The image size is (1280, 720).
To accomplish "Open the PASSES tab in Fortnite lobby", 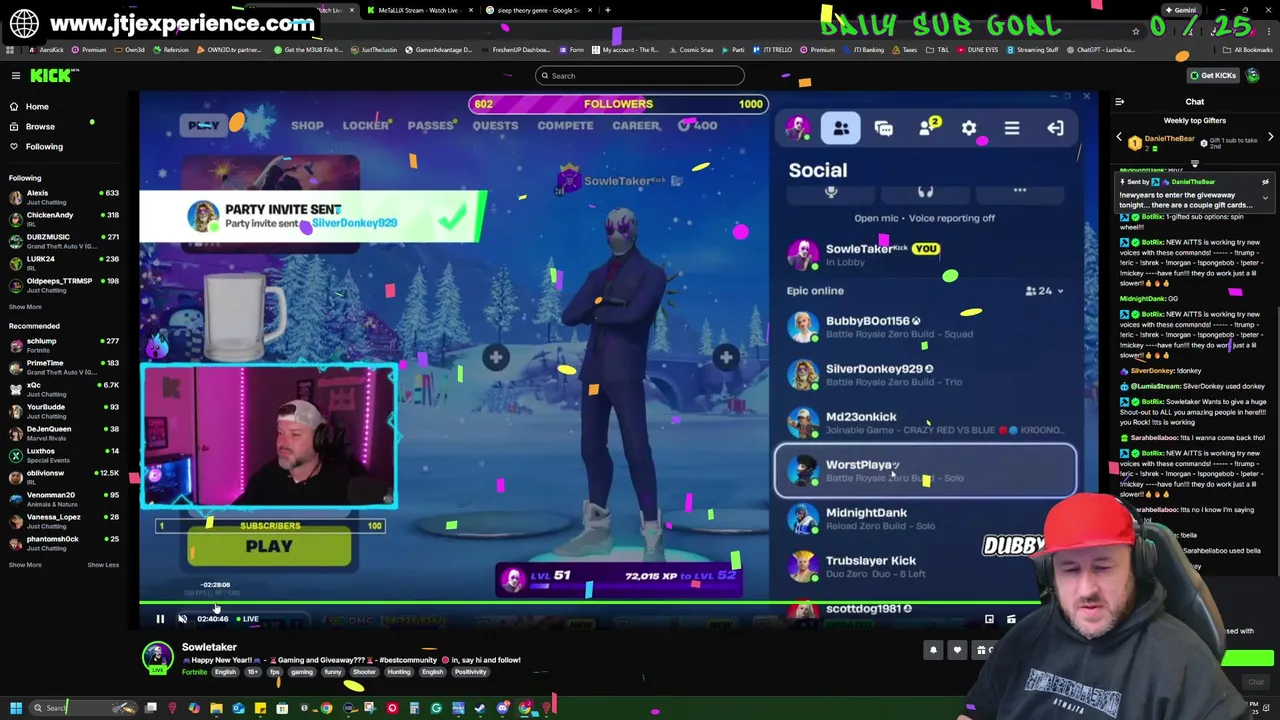I will (430, 126).
